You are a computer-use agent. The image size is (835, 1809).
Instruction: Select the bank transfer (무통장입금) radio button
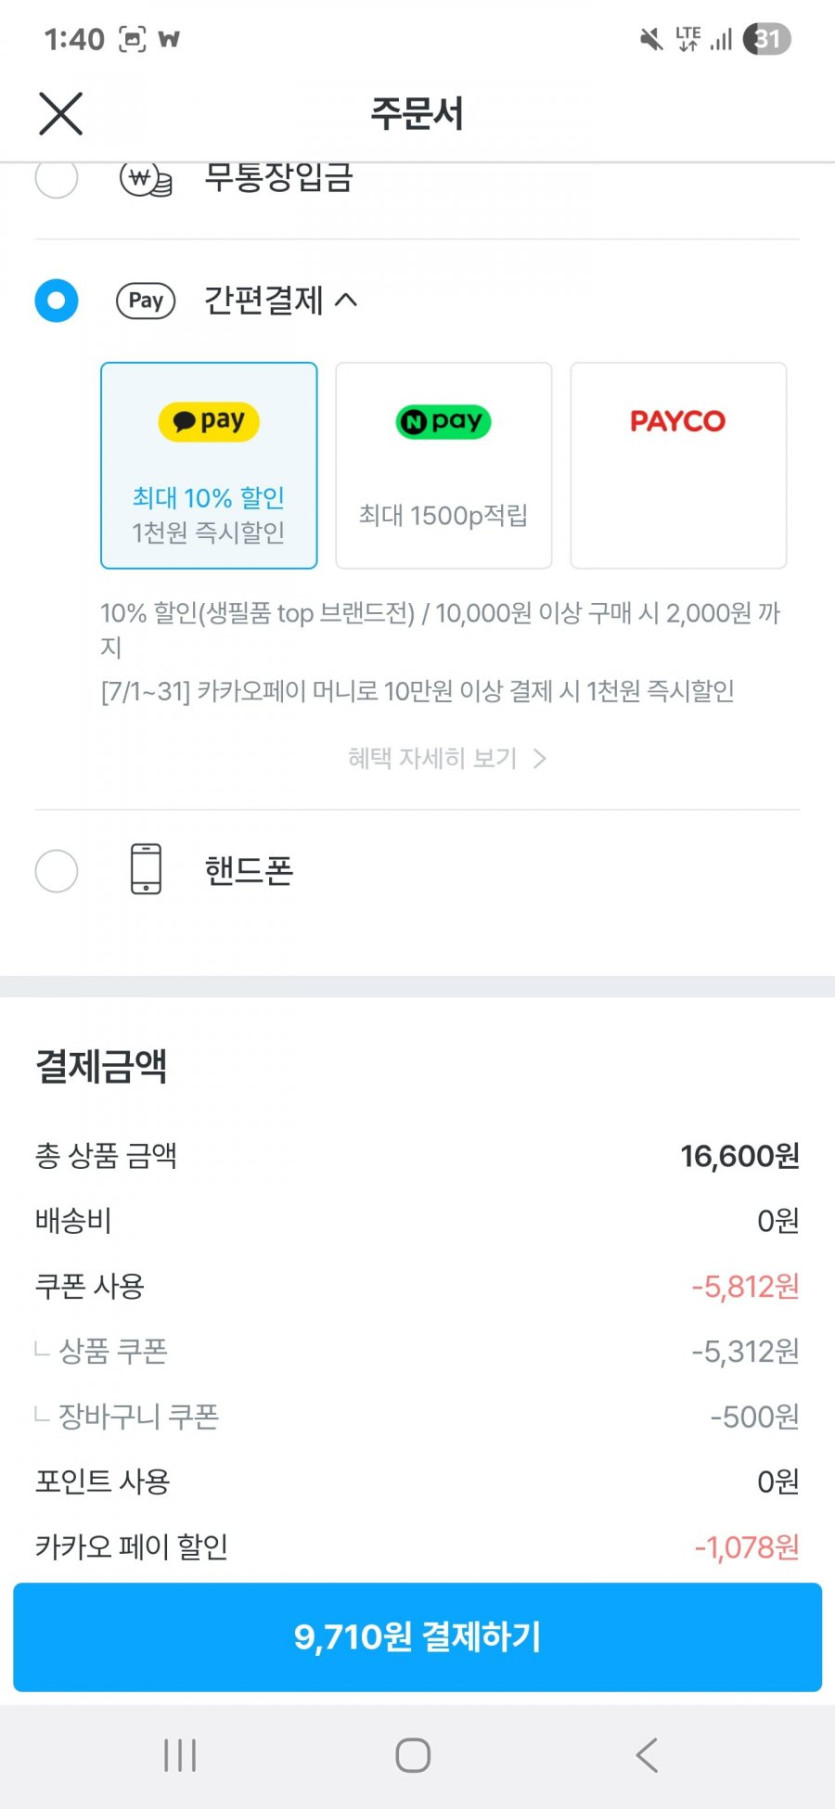click(x=56, y=180)
